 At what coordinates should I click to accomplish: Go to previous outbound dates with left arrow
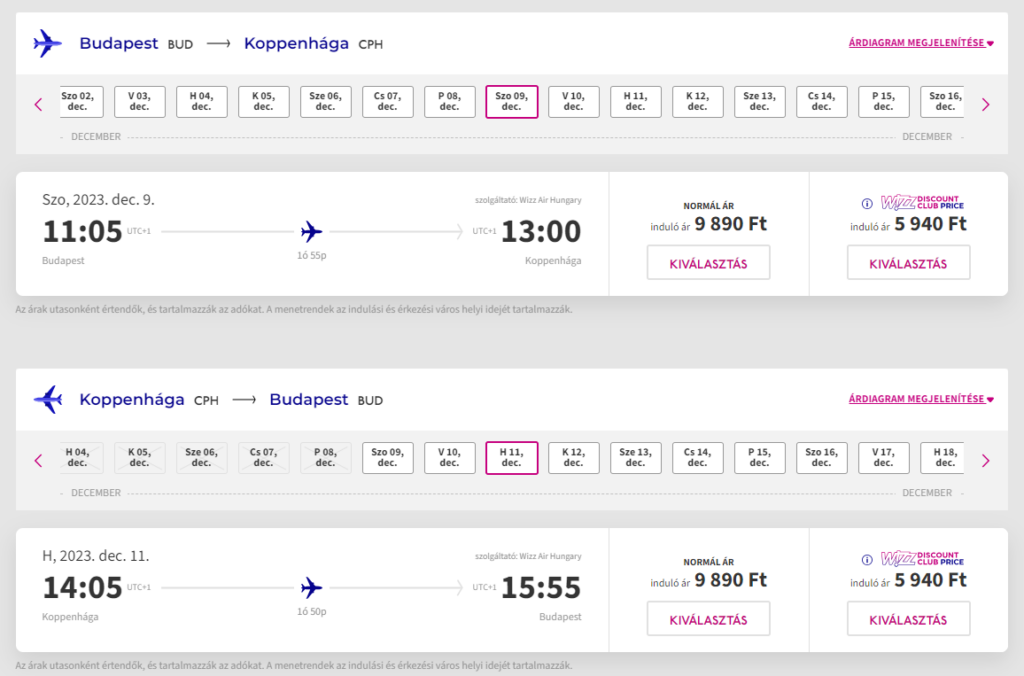(x=39, y=104)
